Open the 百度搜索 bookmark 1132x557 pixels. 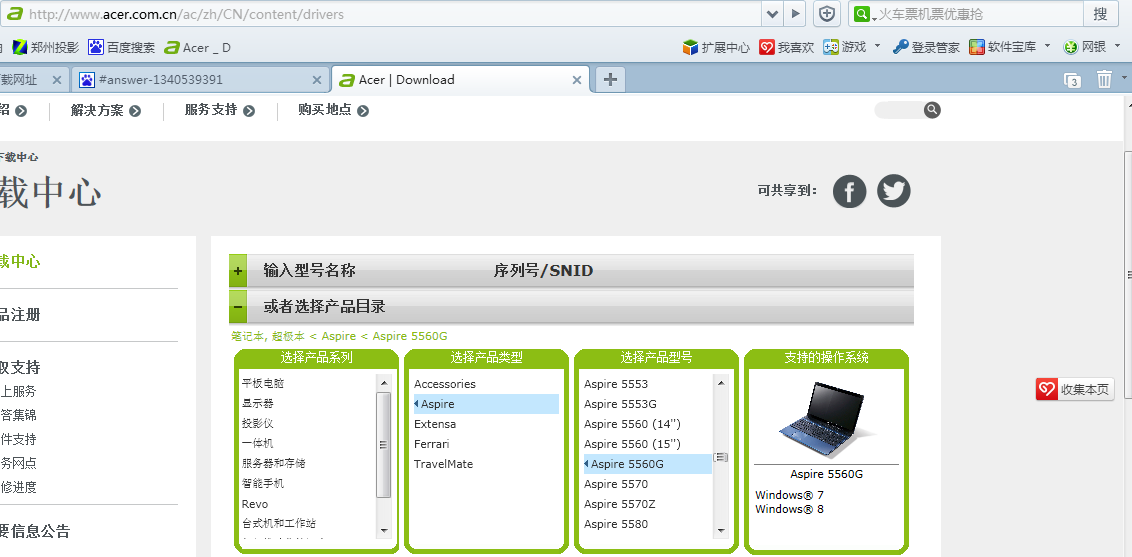[x=121, y=48]
